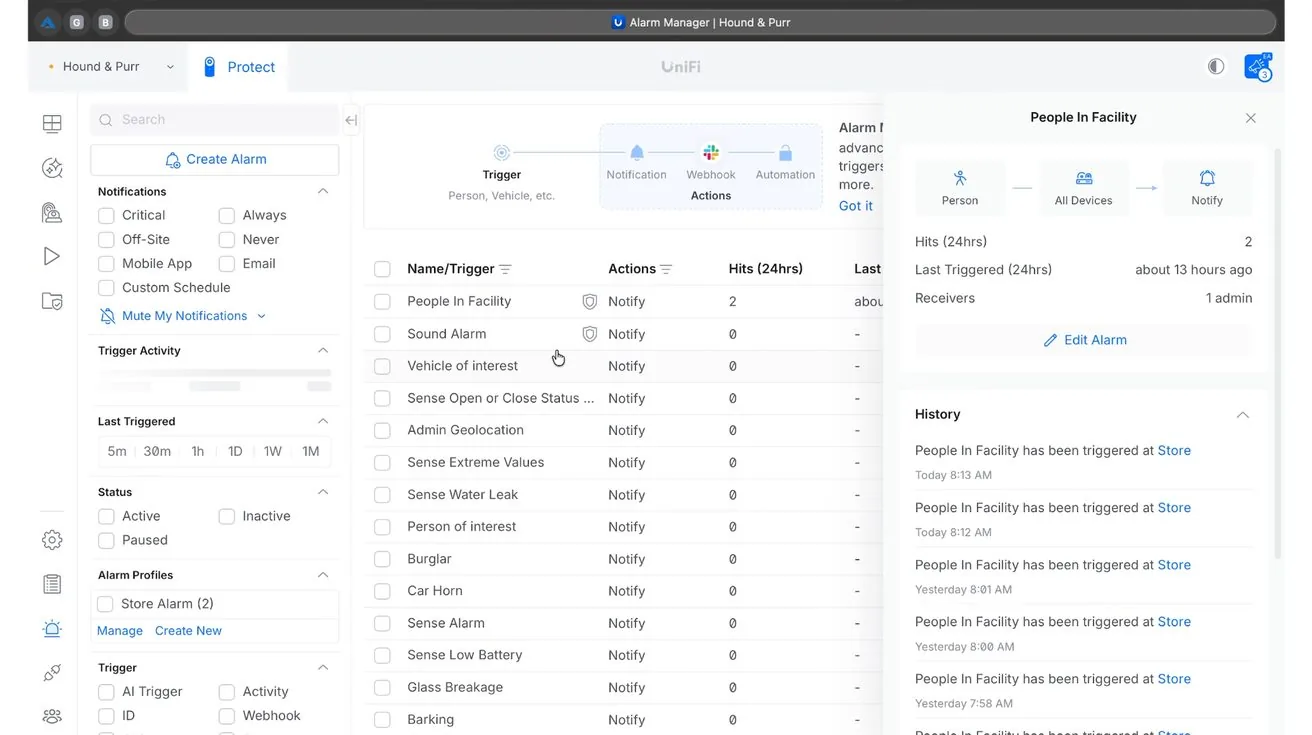1312x735 pixels.
Task: Collapse the History section chevron
Action: coord(1243,415)
